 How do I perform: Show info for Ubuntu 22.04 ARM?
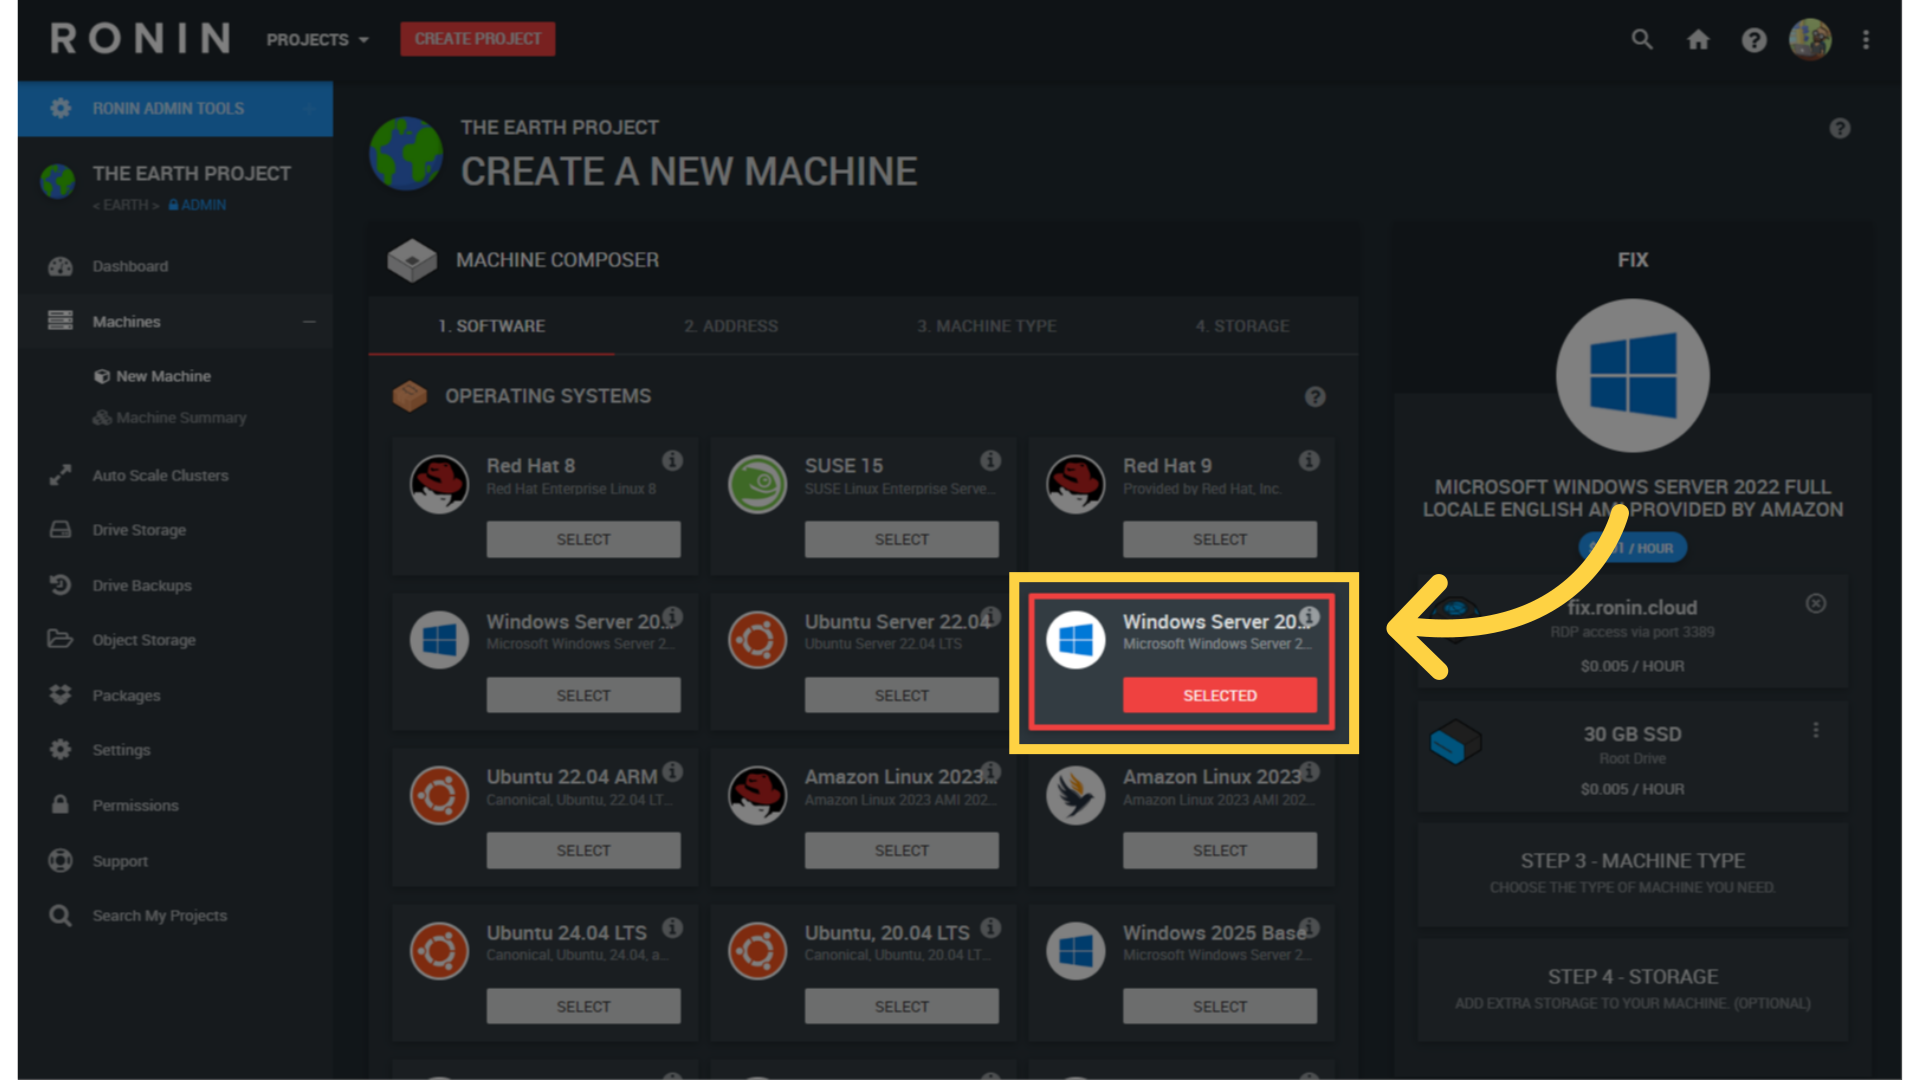pos(672,771)
